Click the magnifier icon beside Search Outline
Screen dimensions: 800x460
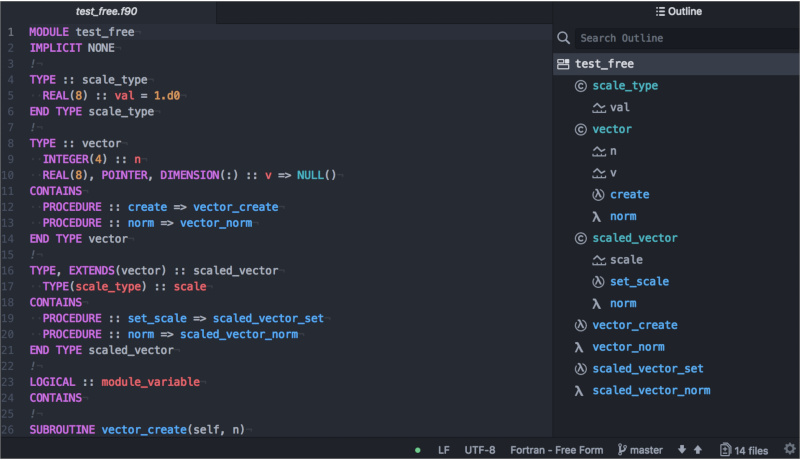tap(563, 38)
